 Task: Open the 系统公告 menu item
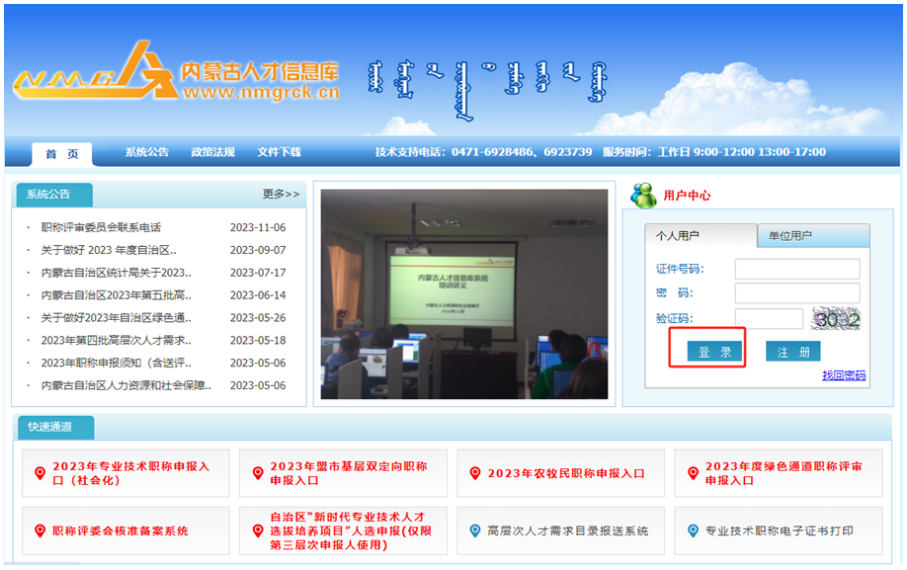(x=147, y=152)
